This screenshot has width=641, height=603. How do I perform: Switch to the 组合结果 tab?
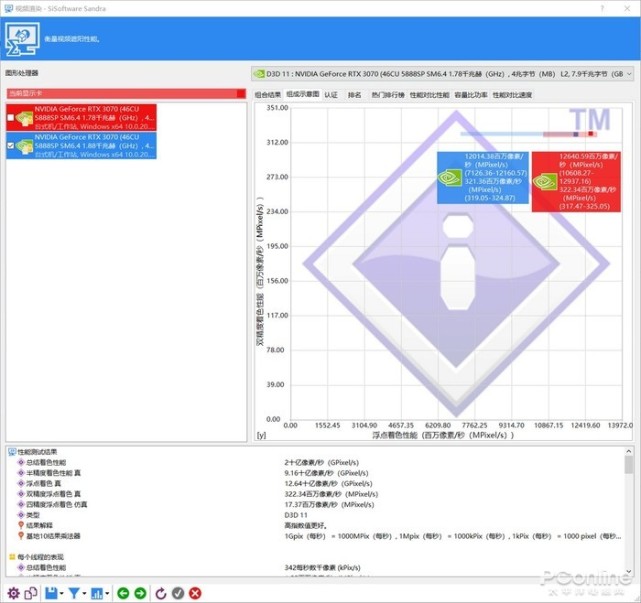pos(268,95)
